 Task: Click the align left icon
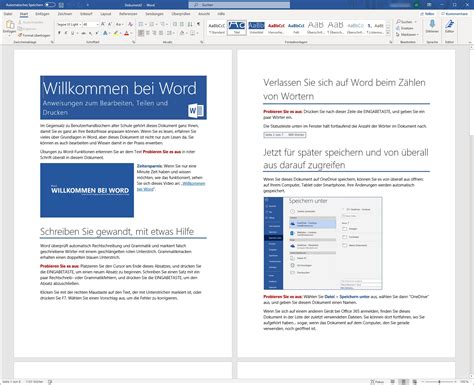(141, 33)
